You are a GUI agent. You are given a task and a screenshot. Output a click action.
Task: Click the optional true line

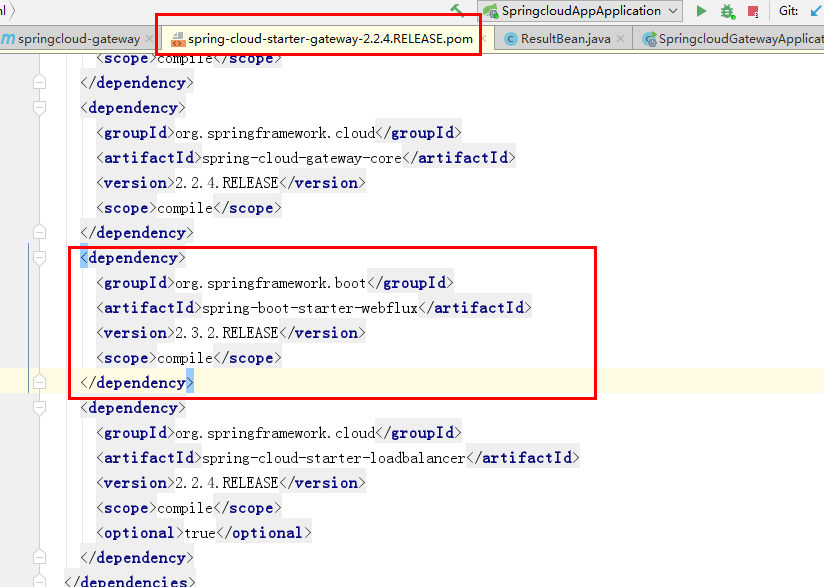click(x=204, y=533)
